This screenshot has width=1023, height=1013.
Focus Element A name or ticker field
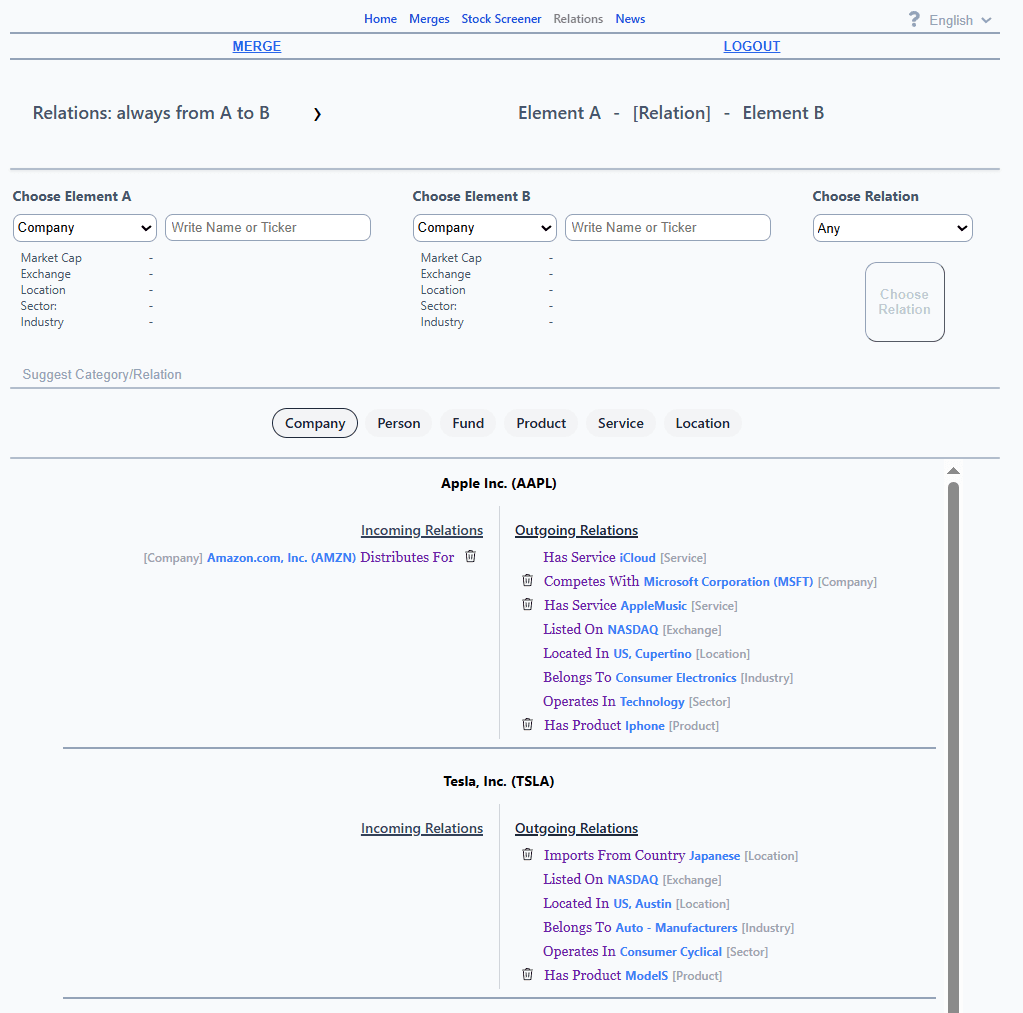tap(268, 228)
